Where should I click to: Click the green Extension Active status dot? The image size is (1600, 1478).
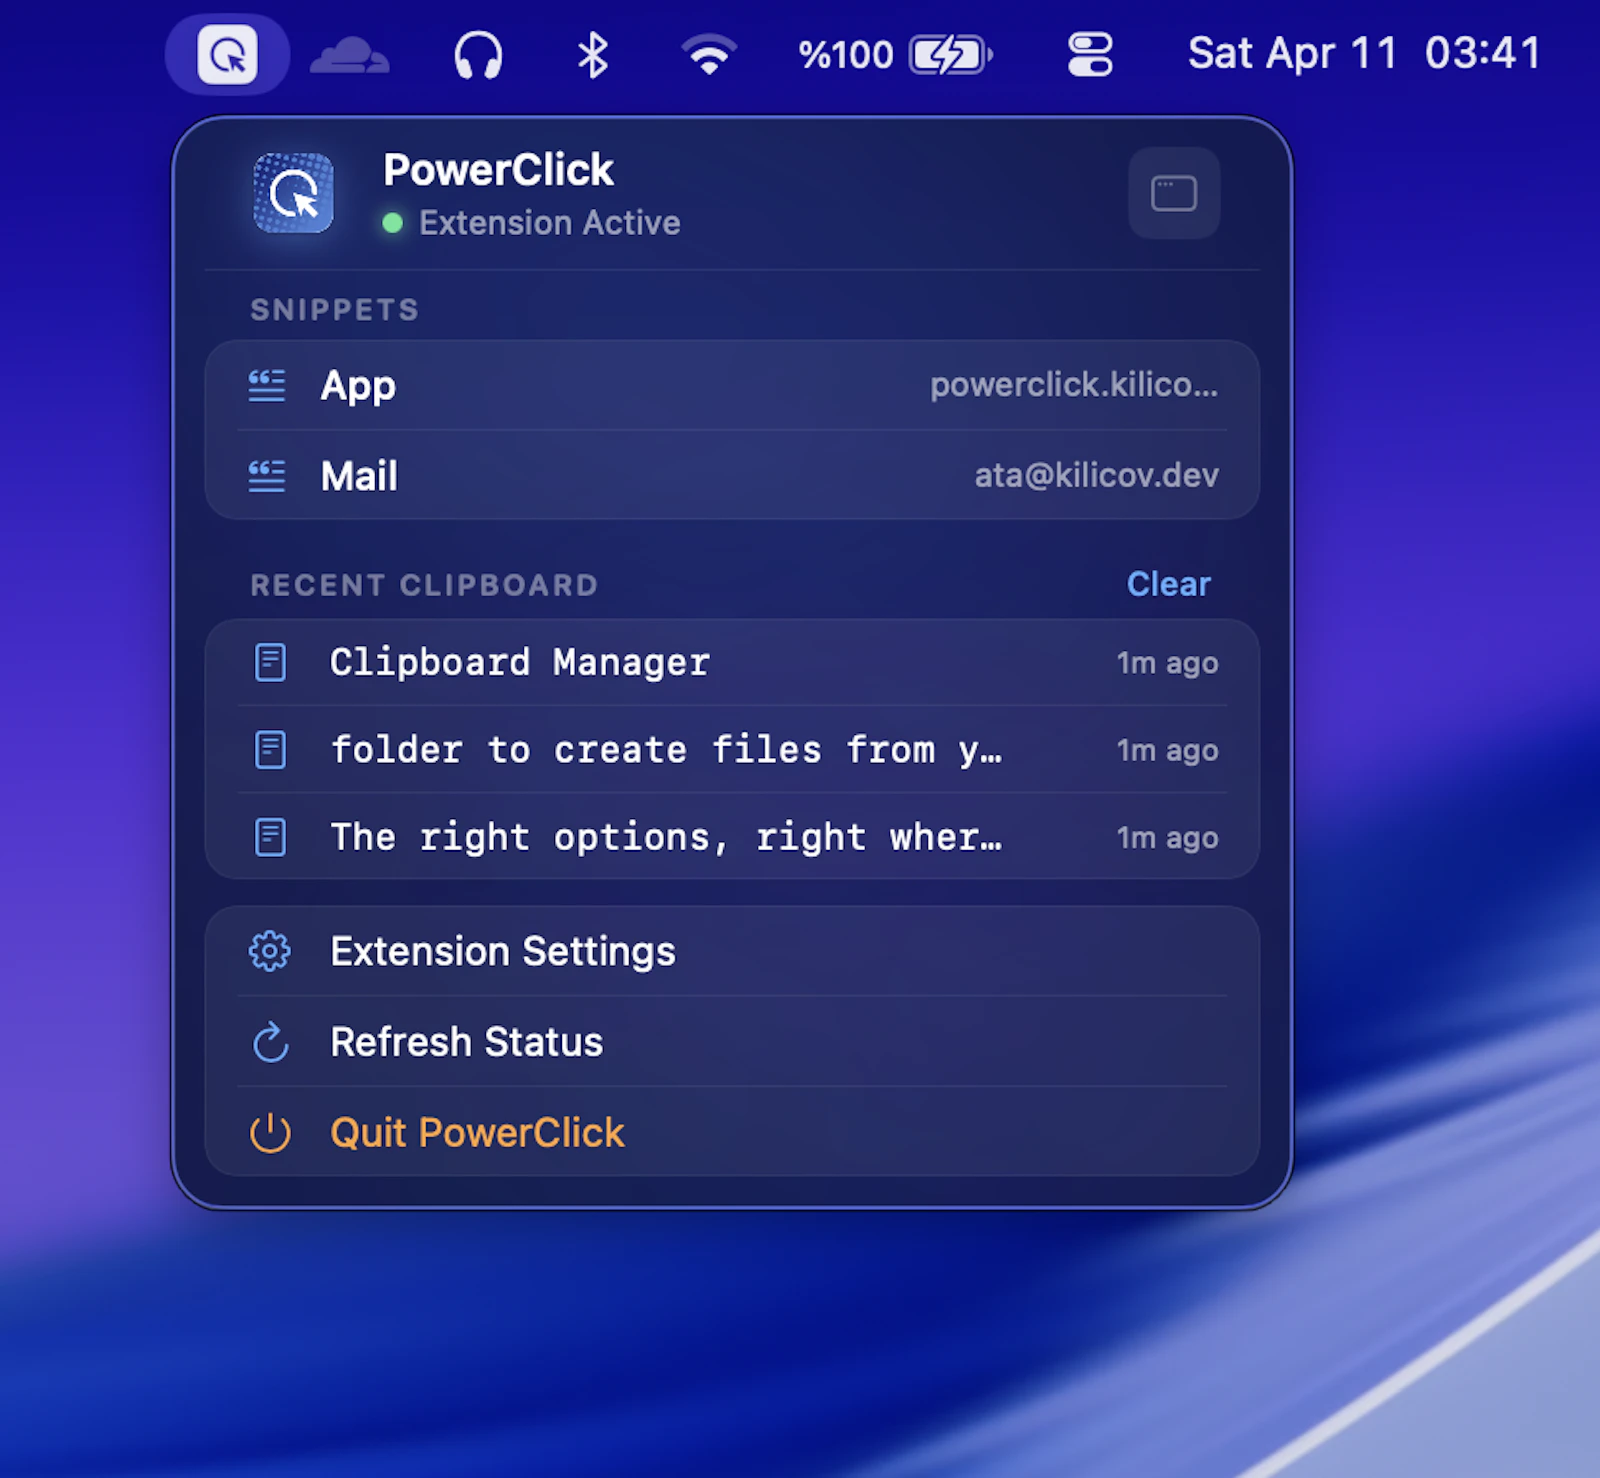[x=393, y=223]
